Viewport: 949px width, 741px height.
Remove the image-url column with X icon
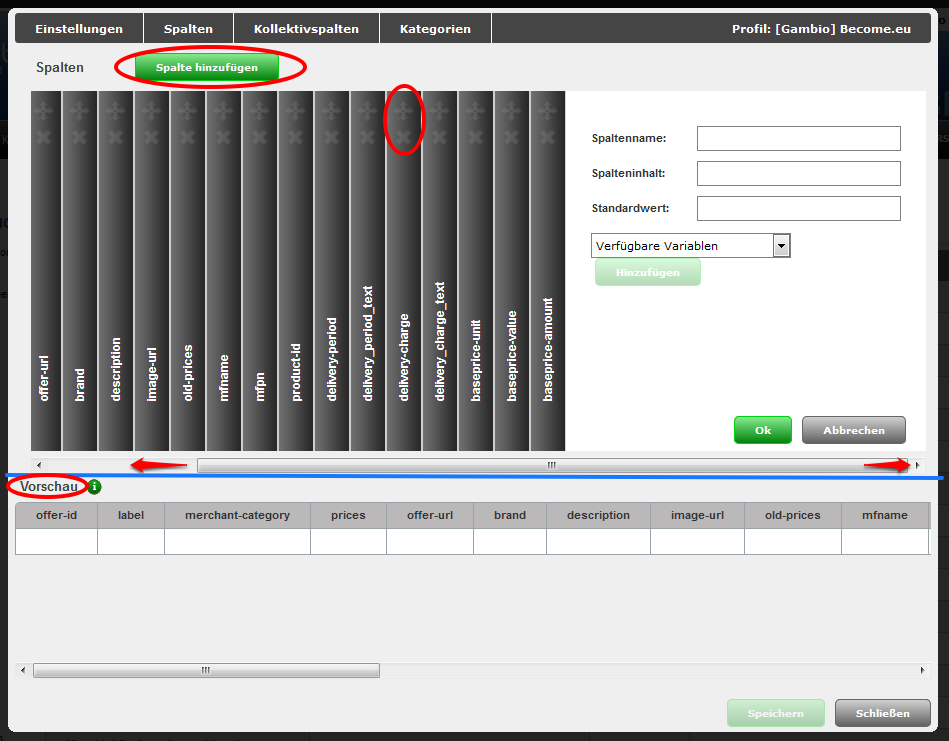152,135
